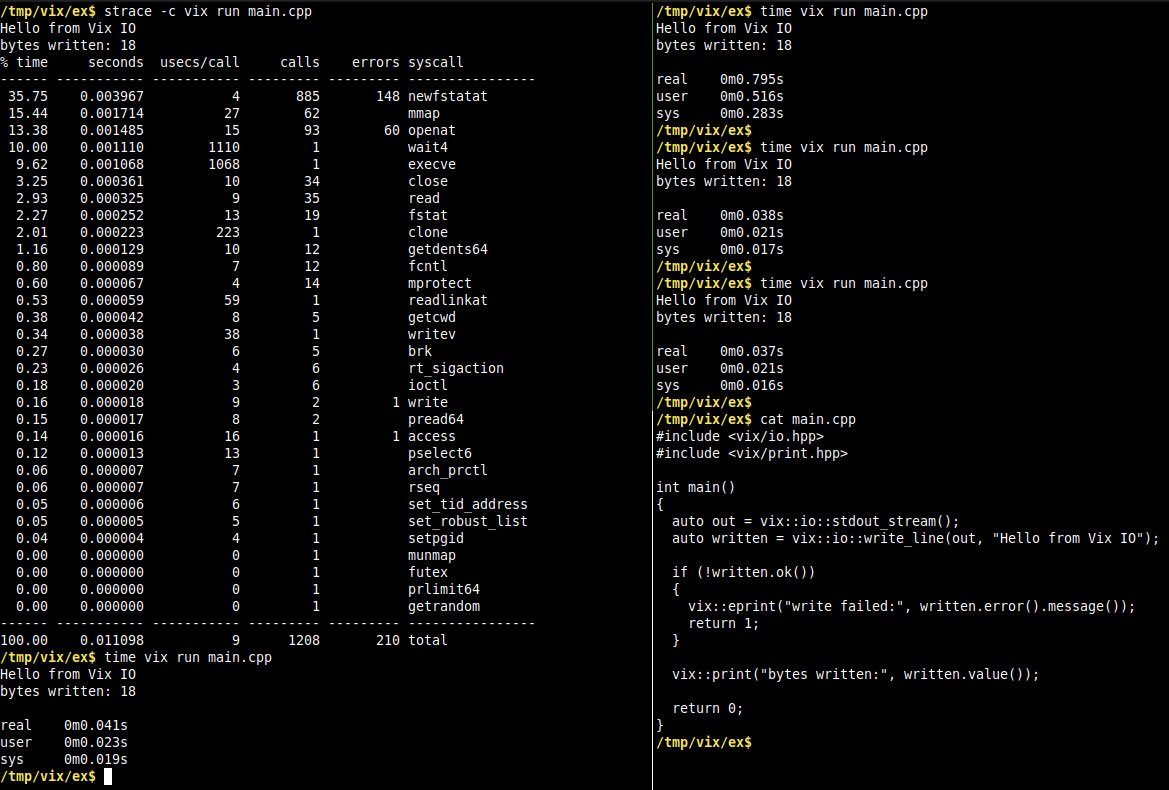This screenshot has width=1169, height=790.
Task: Click 'real 0m0.795s' in right pane
Action: 719,79
